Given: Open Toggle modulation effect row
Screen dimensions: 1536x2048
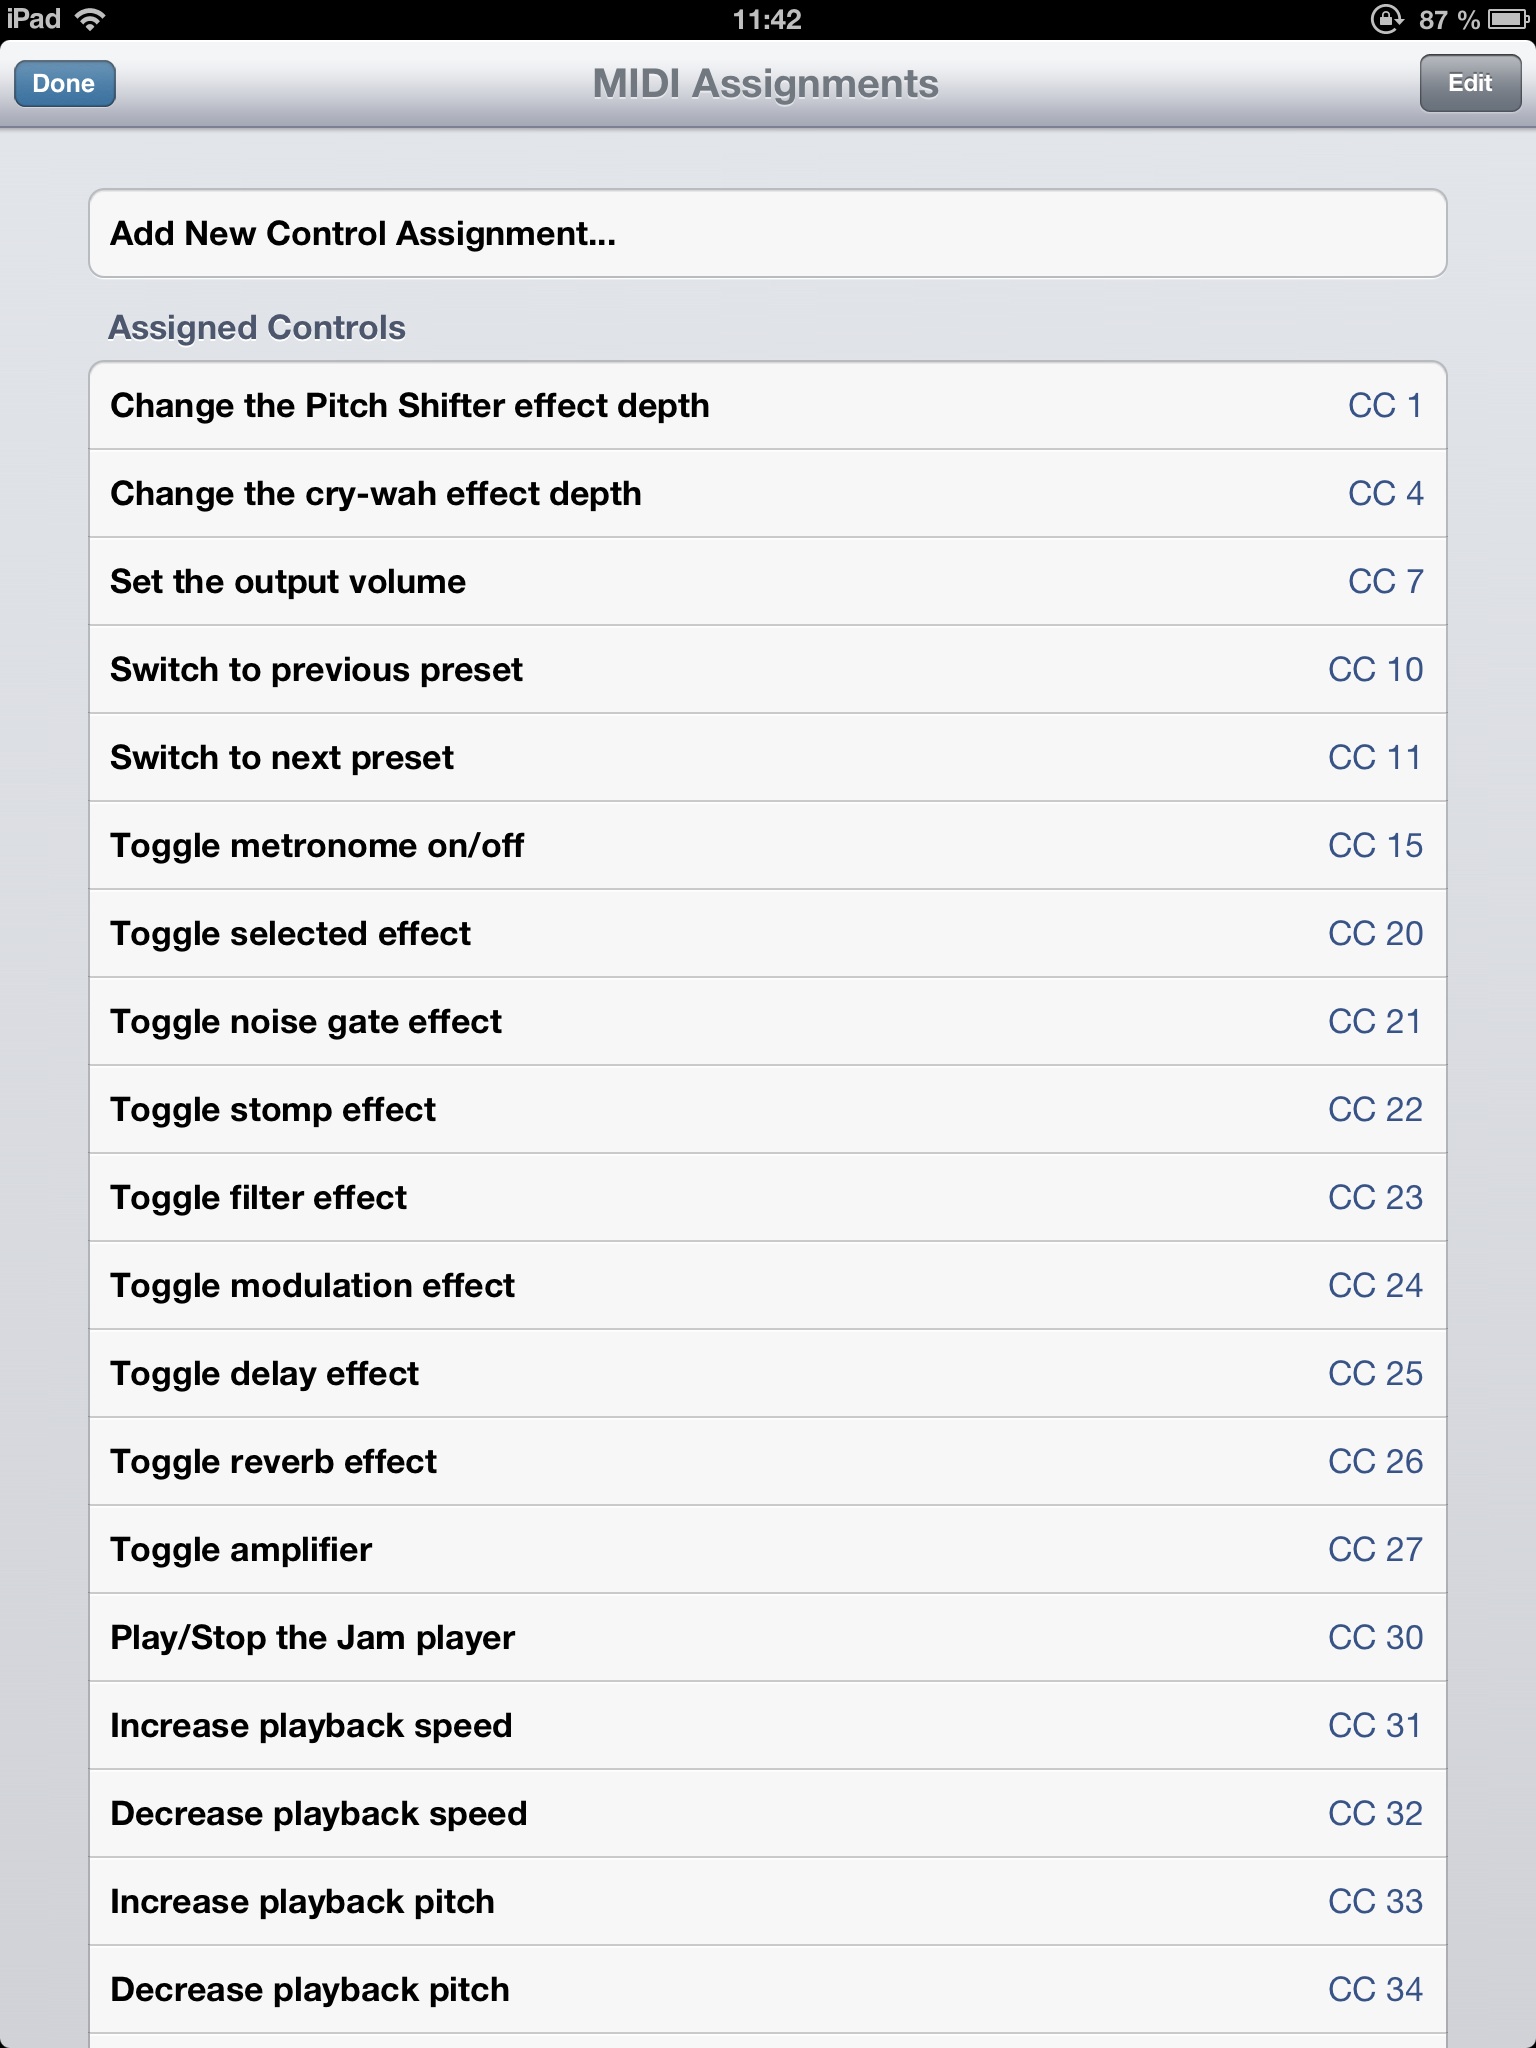Looking at the screenshot, I should [767, 1285].
